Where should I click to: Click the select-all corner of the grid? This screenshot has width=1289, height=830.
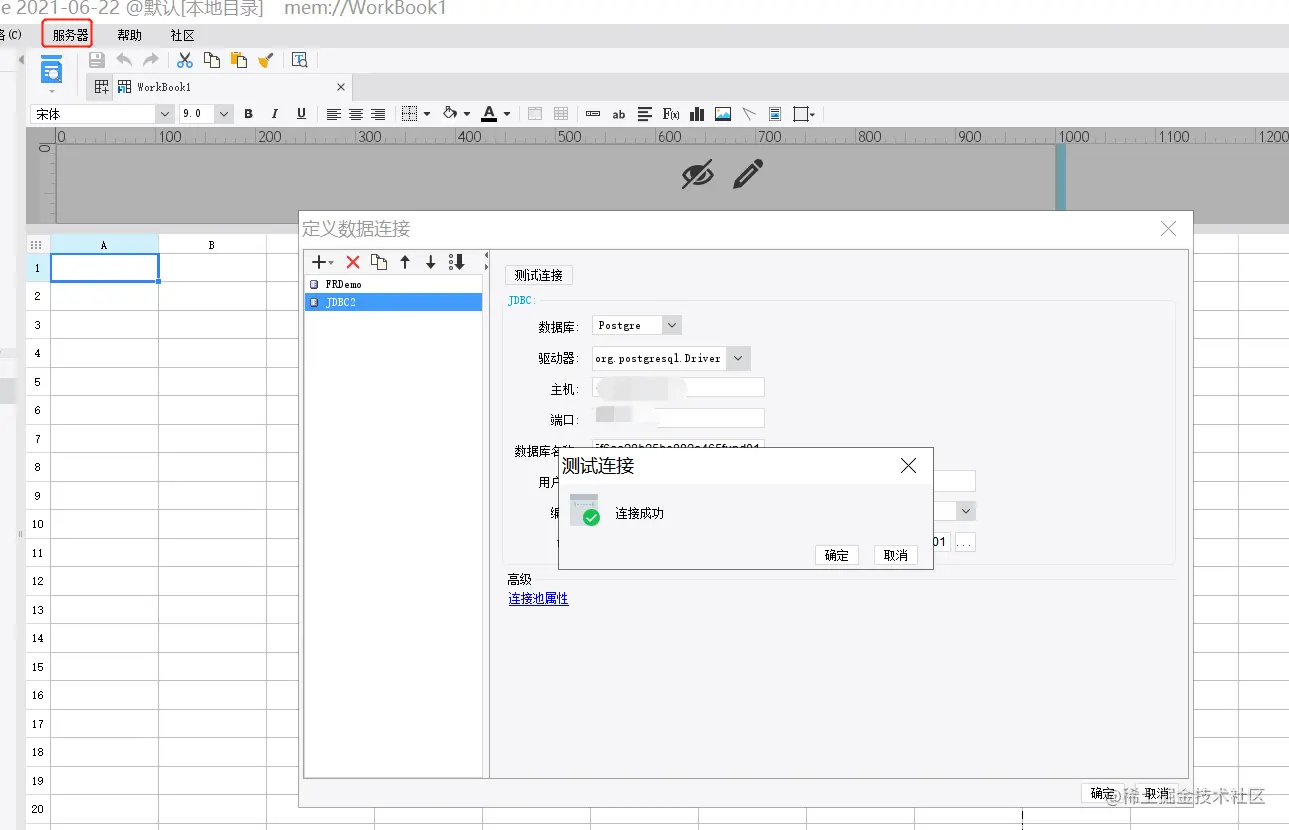point(38,244)
